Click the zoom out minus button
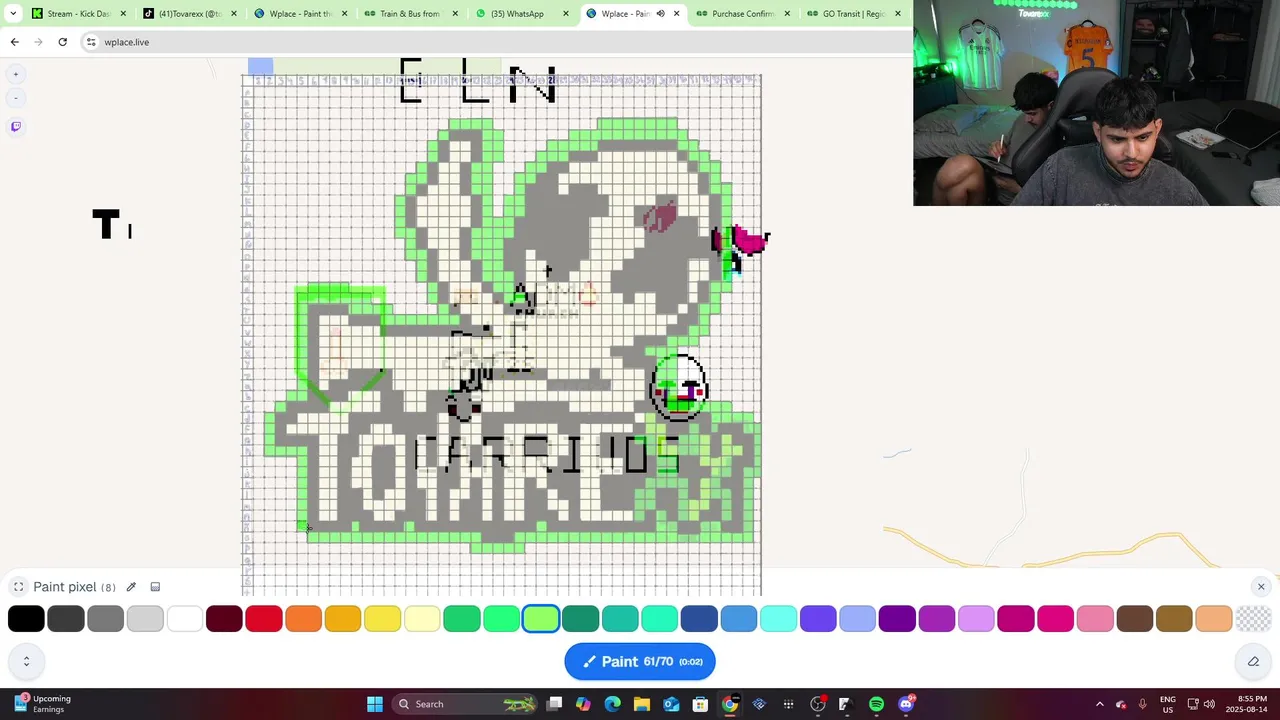 [16, 98]
